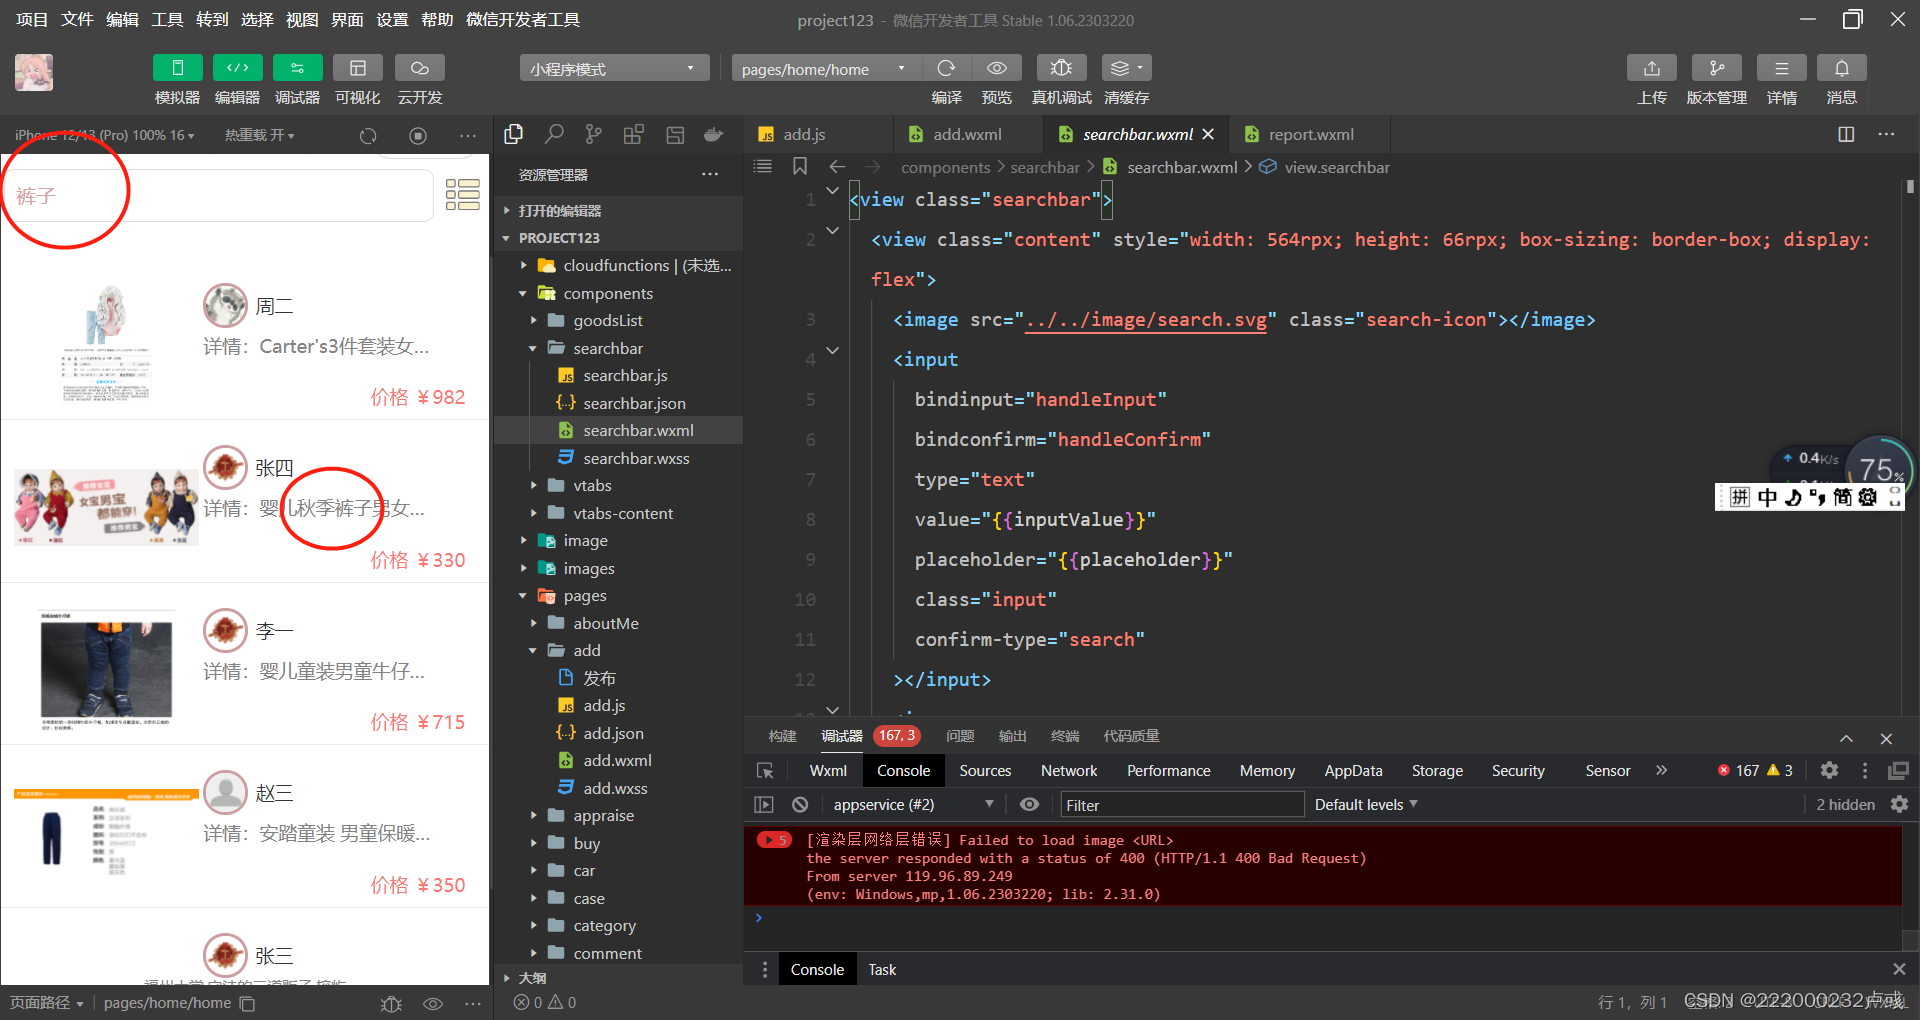Open version management
This screenshot has height=1020, width=1920.
point(1716,68)
